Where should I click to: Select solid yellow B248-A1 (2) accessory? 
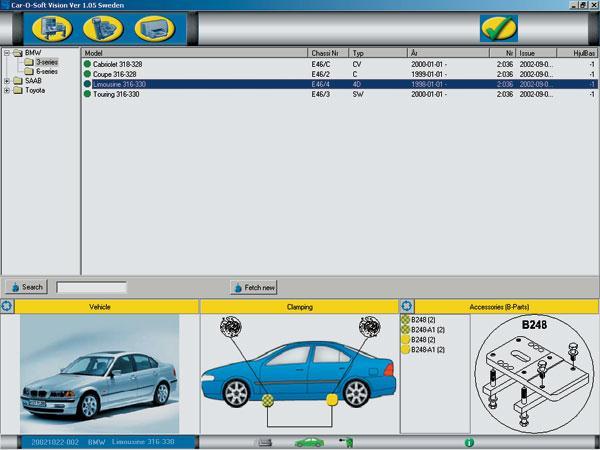point(423,349)
